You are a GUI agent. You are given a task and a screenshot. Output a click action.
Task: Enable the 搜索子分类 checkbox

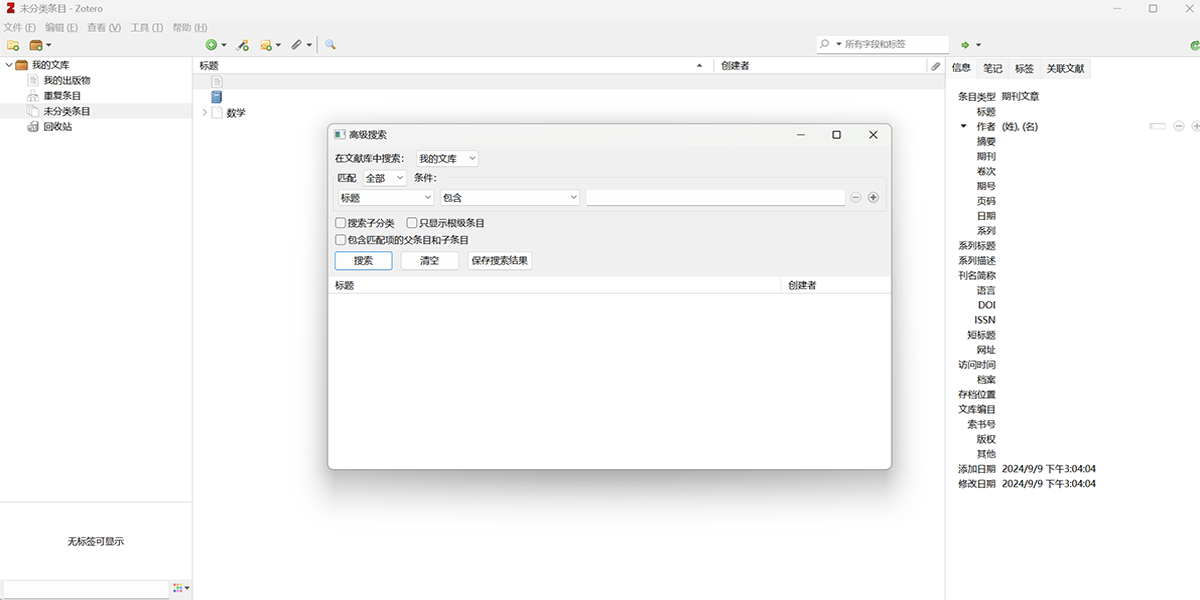point(340,222)
